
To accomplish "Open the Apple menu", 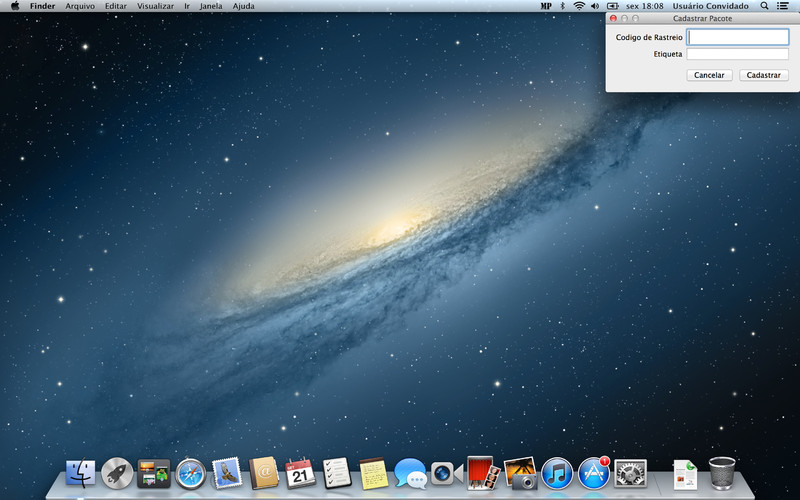I will click(15, 6).
